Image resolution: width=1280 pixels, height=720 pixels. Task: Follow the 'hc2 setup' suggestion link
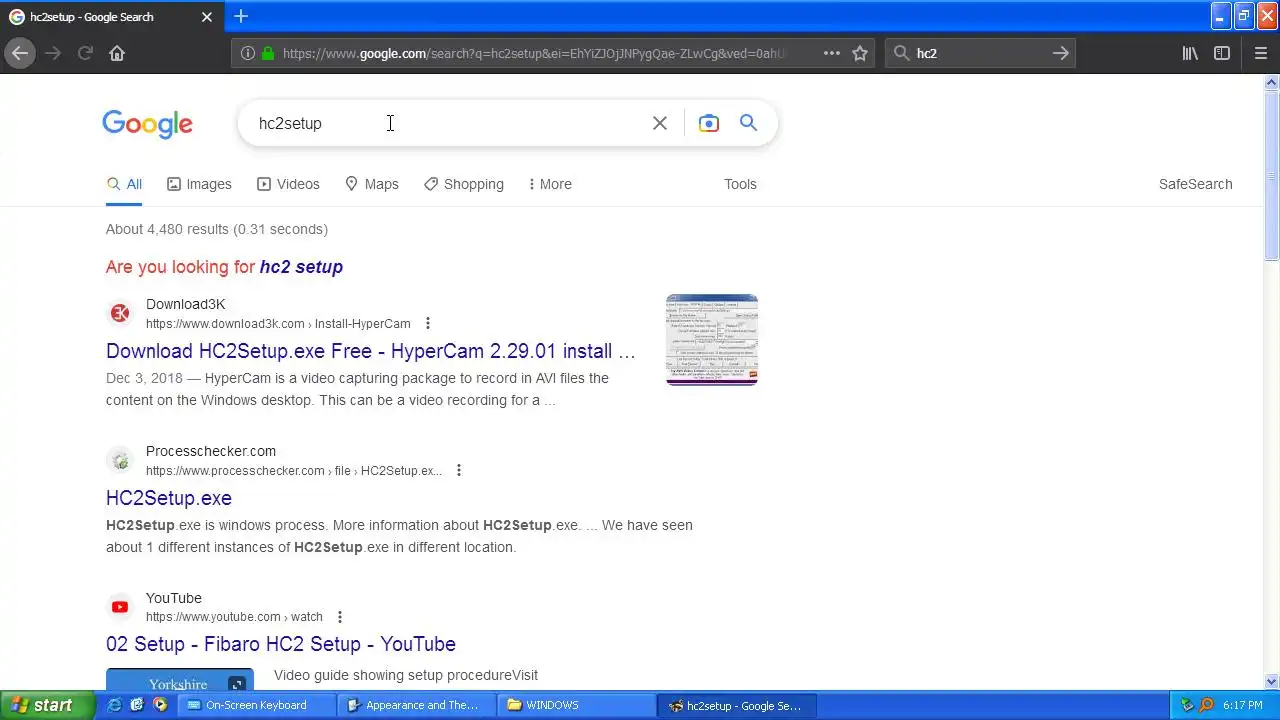click(301, 267)
